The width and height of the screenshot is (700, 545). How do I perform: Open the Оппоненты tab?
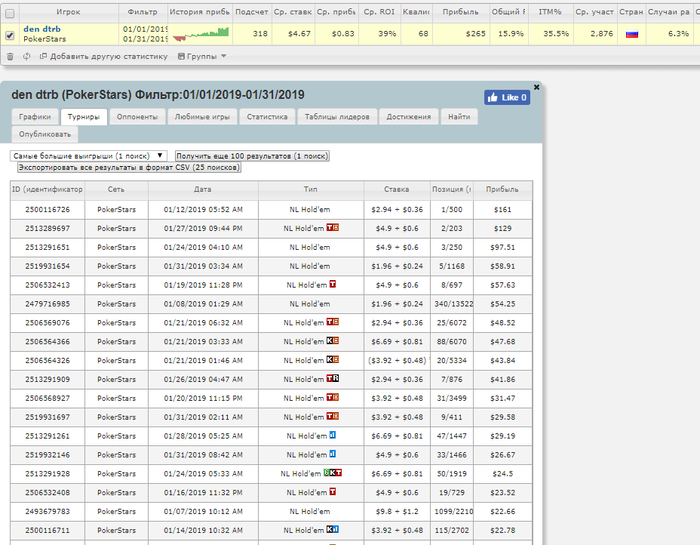137,117
